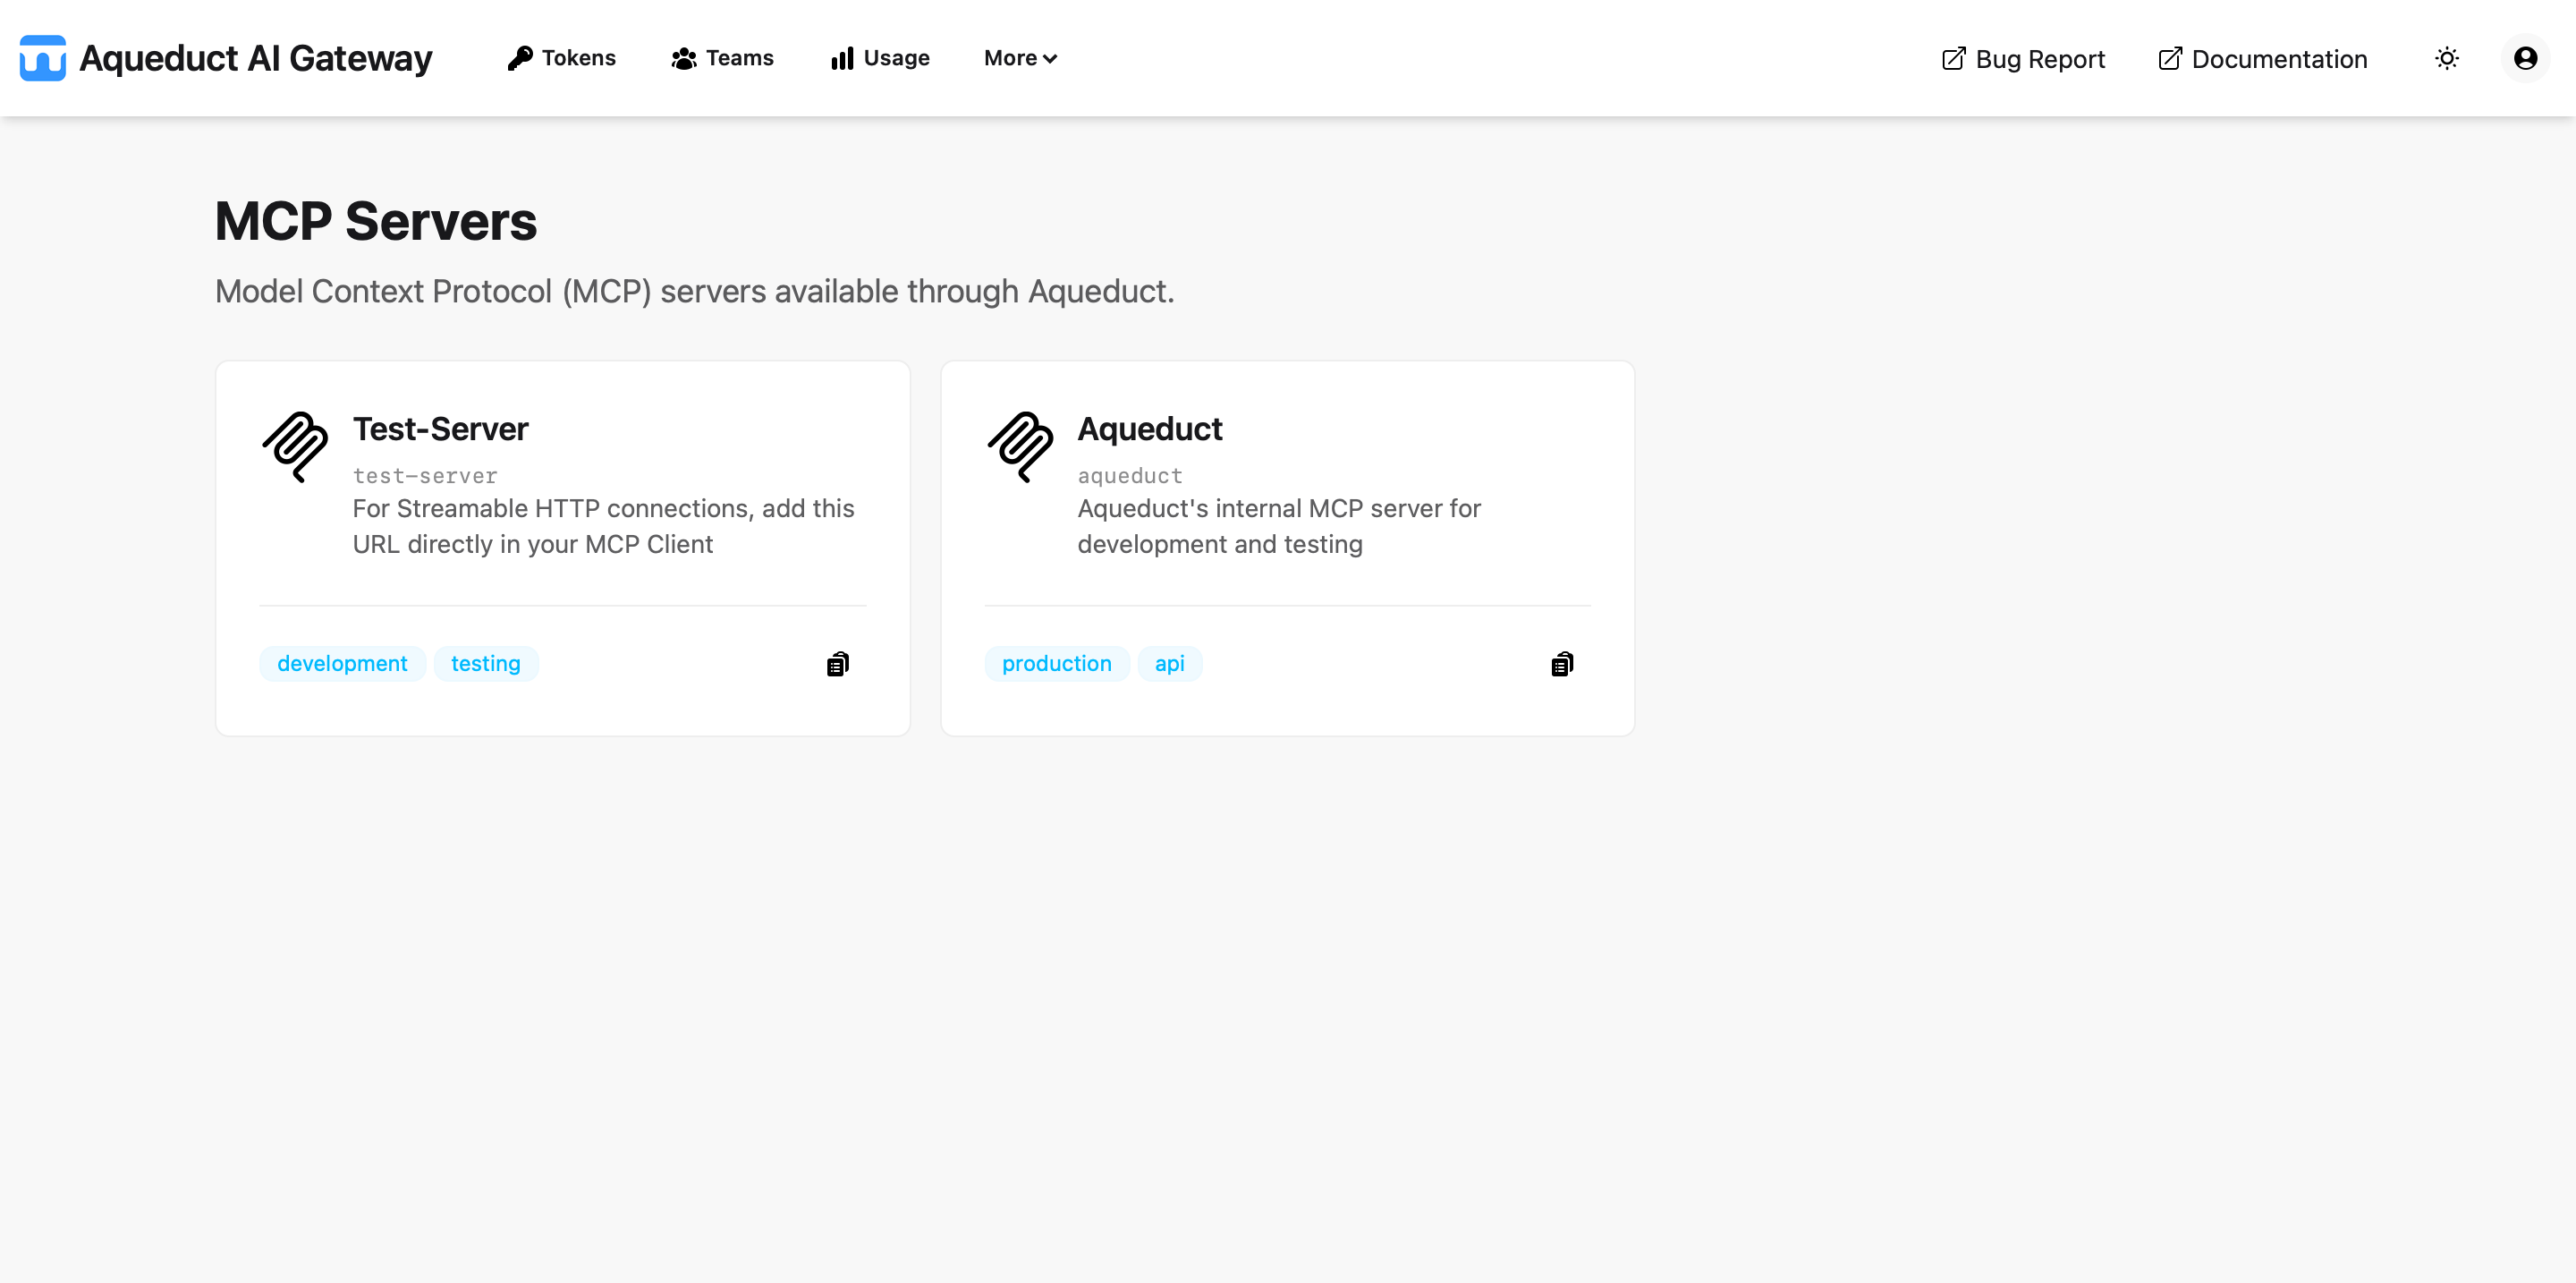Image resolution: width=2576 pixels, height=1283 pixels.
Task: Toggle light/dark theme with the sun icon
Action: coord(2447,58)
